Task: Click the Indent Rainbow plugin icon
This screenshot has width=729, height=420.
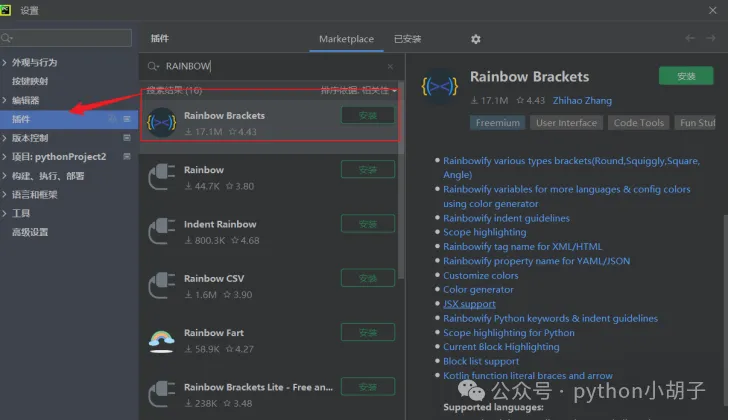Action: pyautogui.click(x=162, y=232)
